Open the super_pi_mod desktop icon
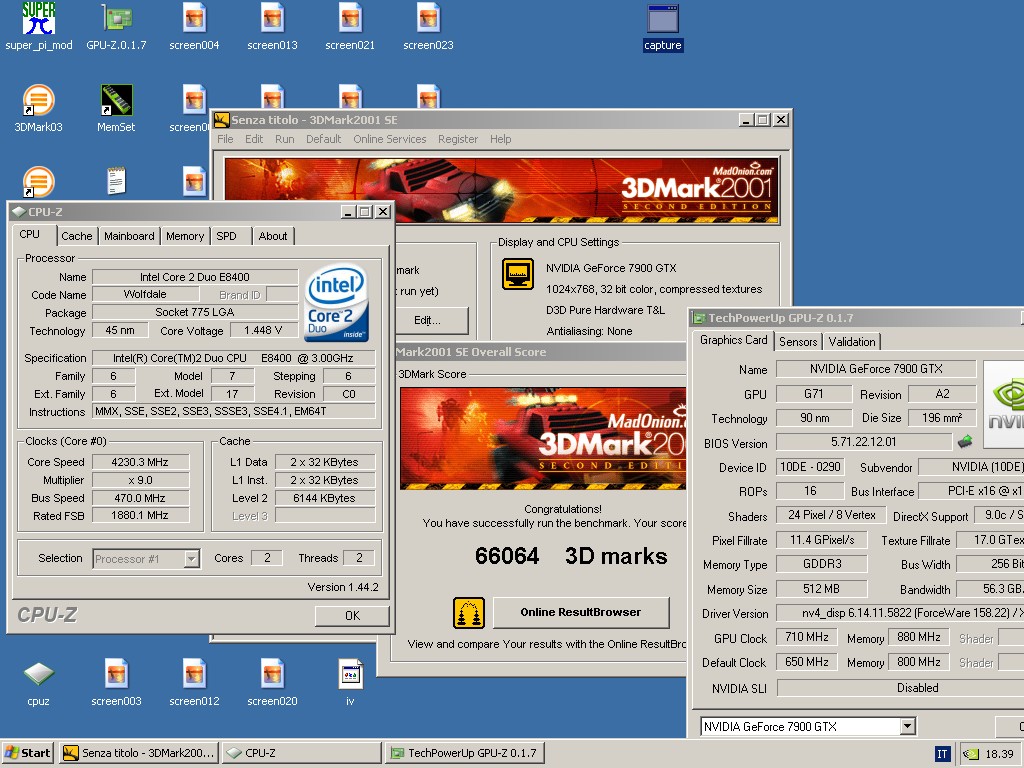1024x768 pixels. [39, 26]
